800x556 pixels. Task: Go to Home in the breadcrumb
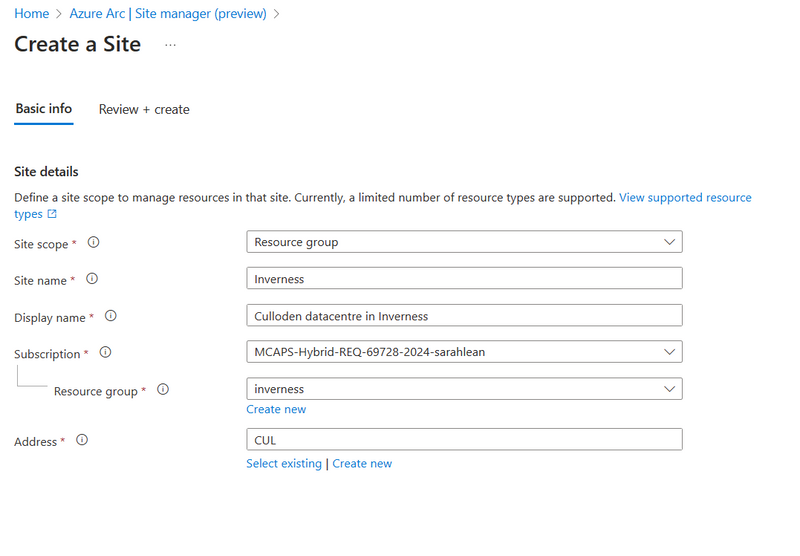(x=32, y=14)
